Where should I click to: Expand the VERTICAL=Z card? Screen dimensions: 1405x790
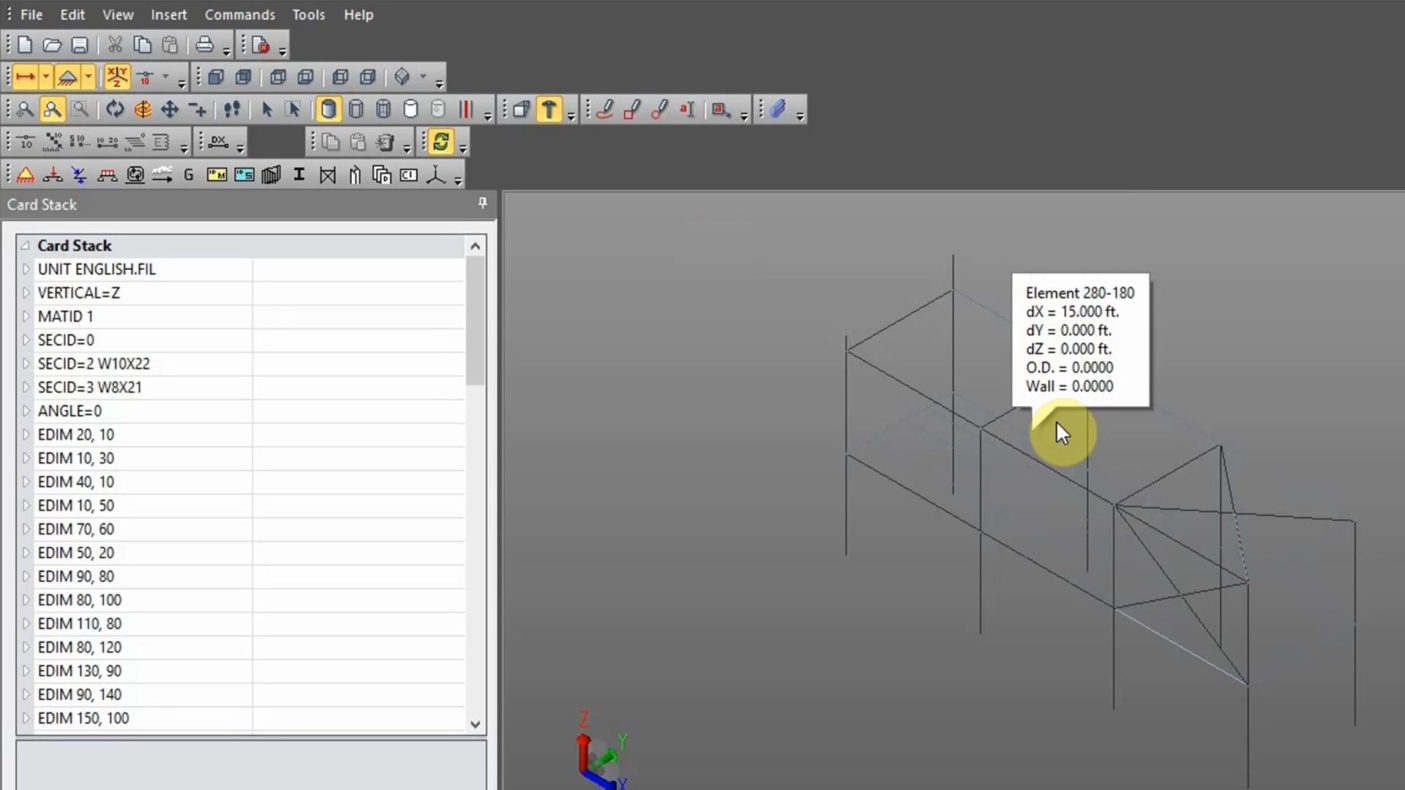[26, 293]
